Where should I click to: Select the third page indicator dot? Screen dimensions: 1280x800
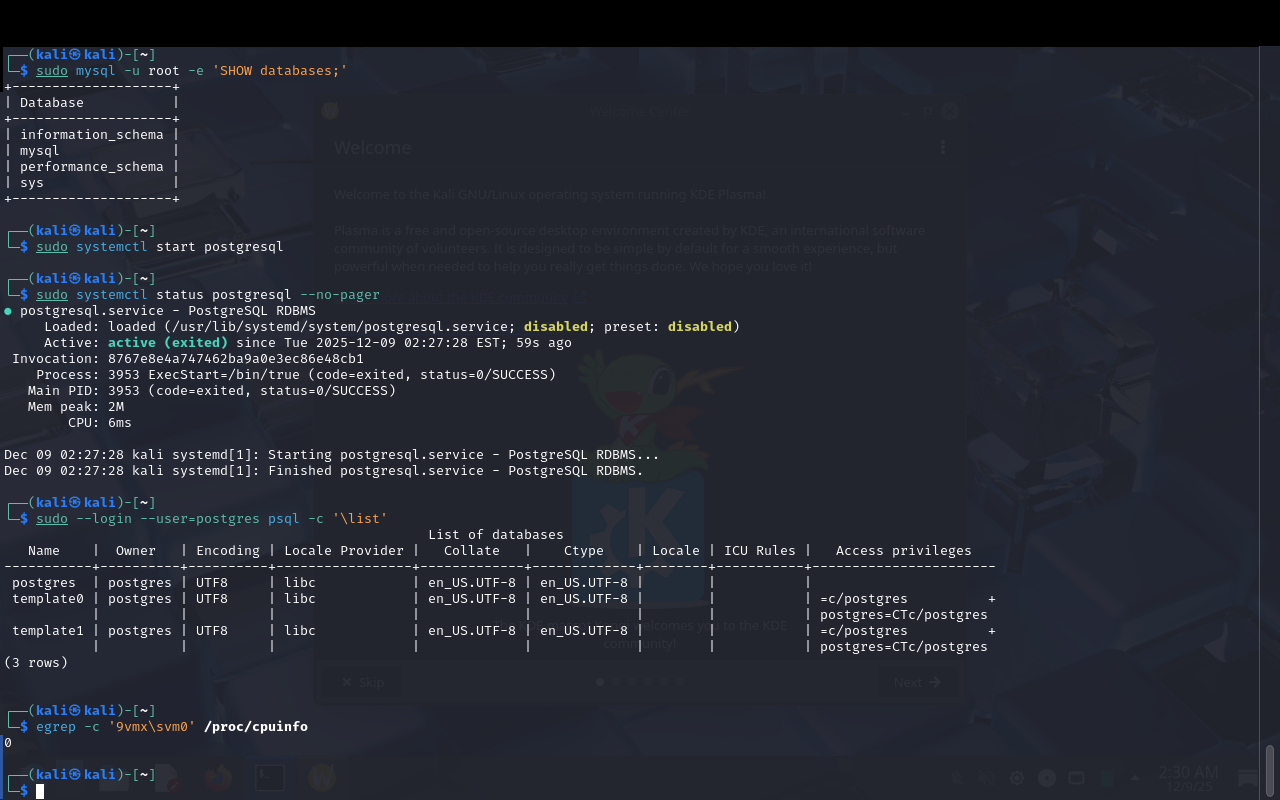click(x=632, y=682)
